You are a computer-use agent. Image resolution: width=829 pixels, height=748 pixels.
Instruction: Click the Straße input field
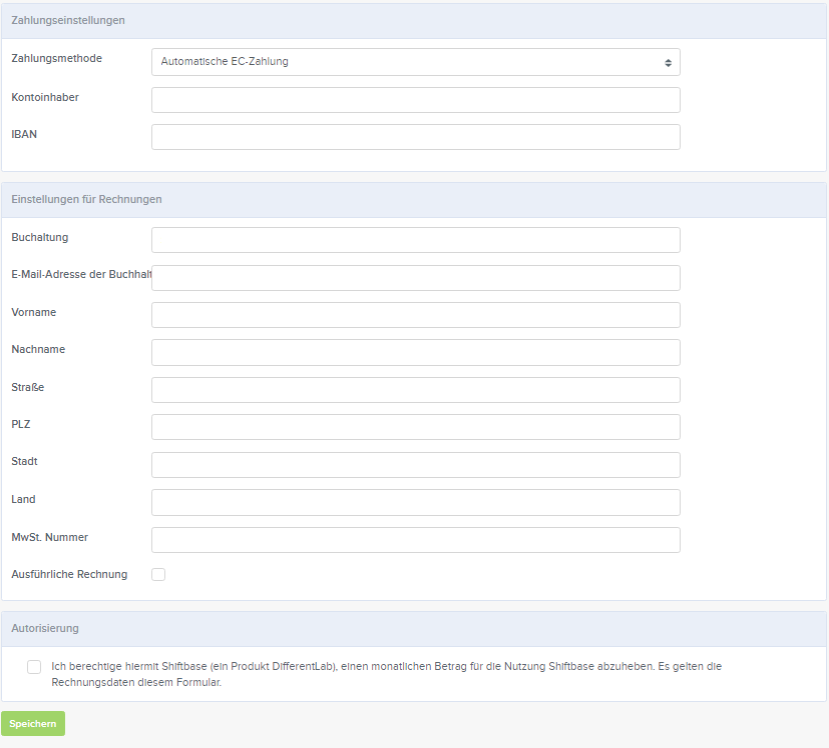[416, 390]
